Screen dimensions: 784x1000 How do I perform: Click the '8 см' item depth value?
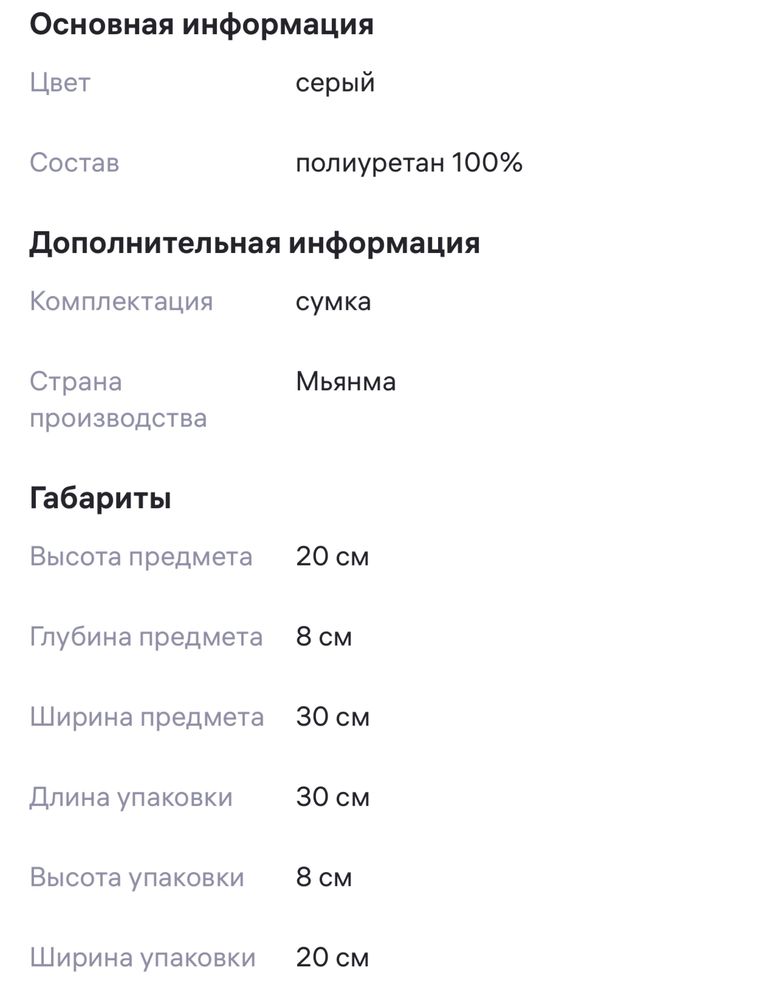323,637
